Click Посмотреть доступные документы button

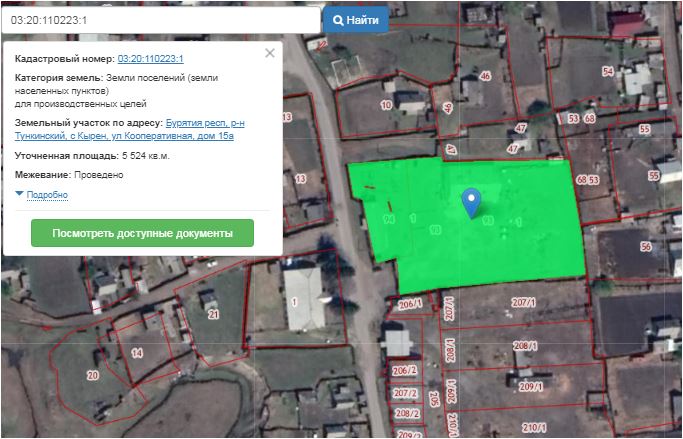(x=142, y=233)
